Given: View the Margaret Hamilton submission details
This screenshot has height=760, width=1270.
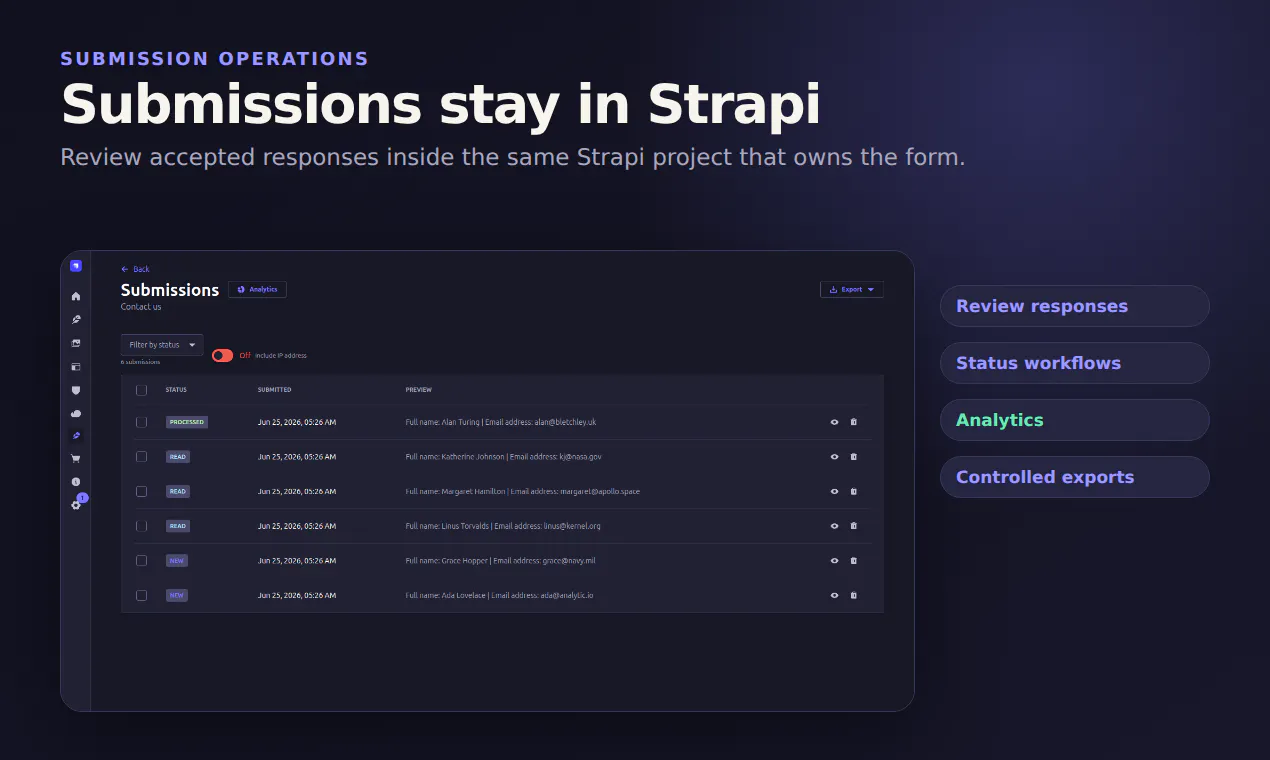Looking at the screenshot, I should [x=834, y=491].
